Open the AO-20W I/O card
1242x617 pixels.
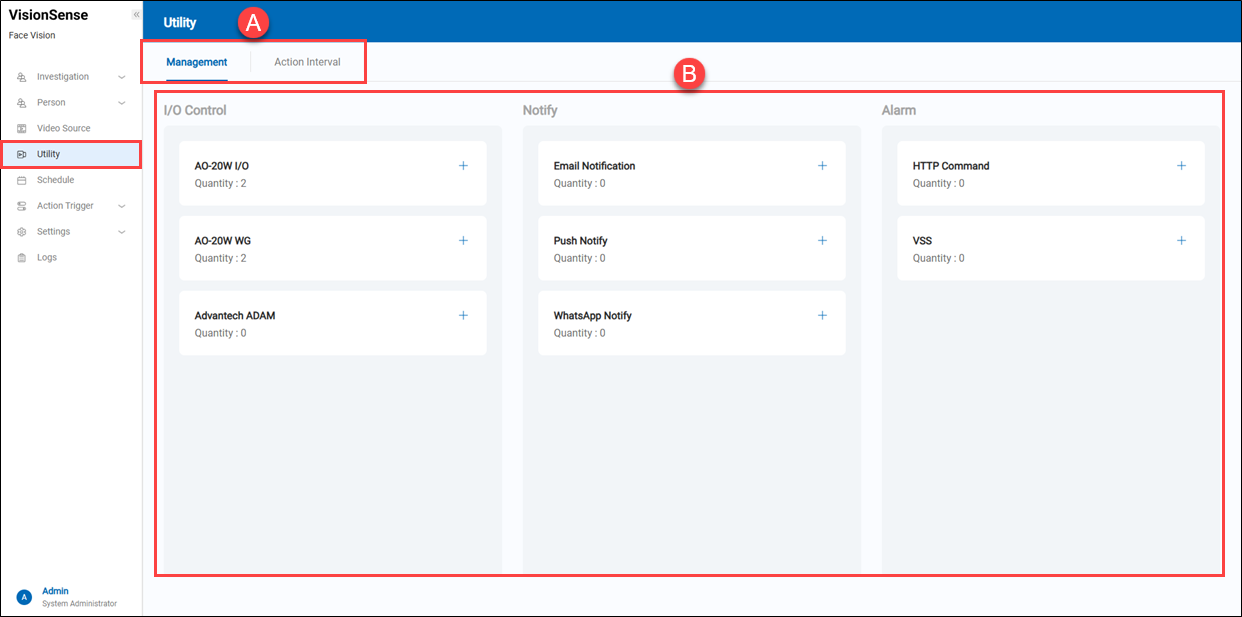(300, 174)
